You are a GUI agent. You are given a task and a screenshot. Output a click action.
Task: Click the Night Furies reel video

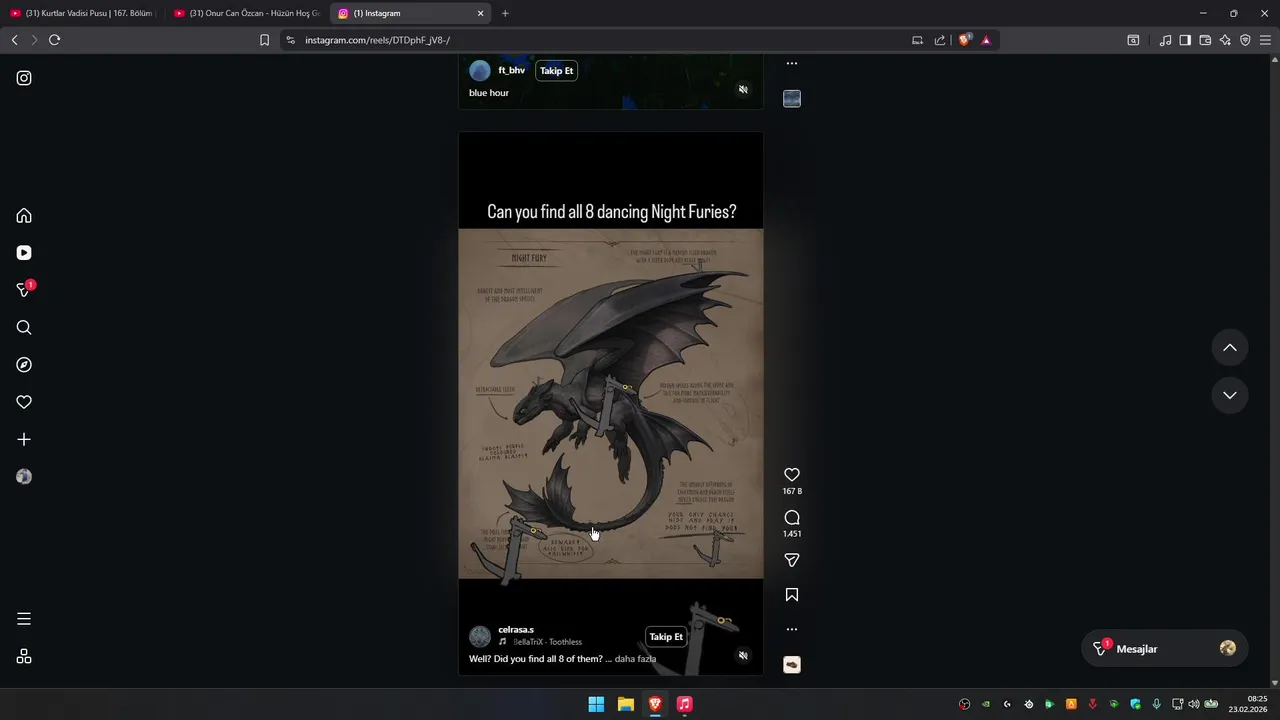(x=611, y=403)
